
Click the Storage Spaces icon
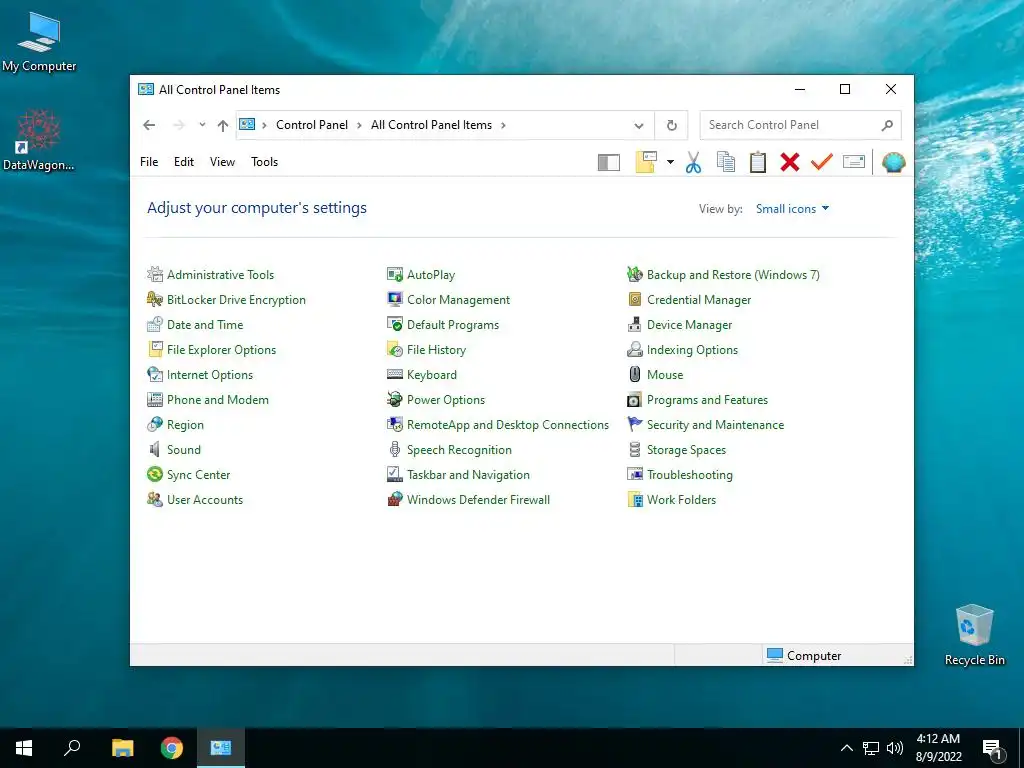coord(634,449)
